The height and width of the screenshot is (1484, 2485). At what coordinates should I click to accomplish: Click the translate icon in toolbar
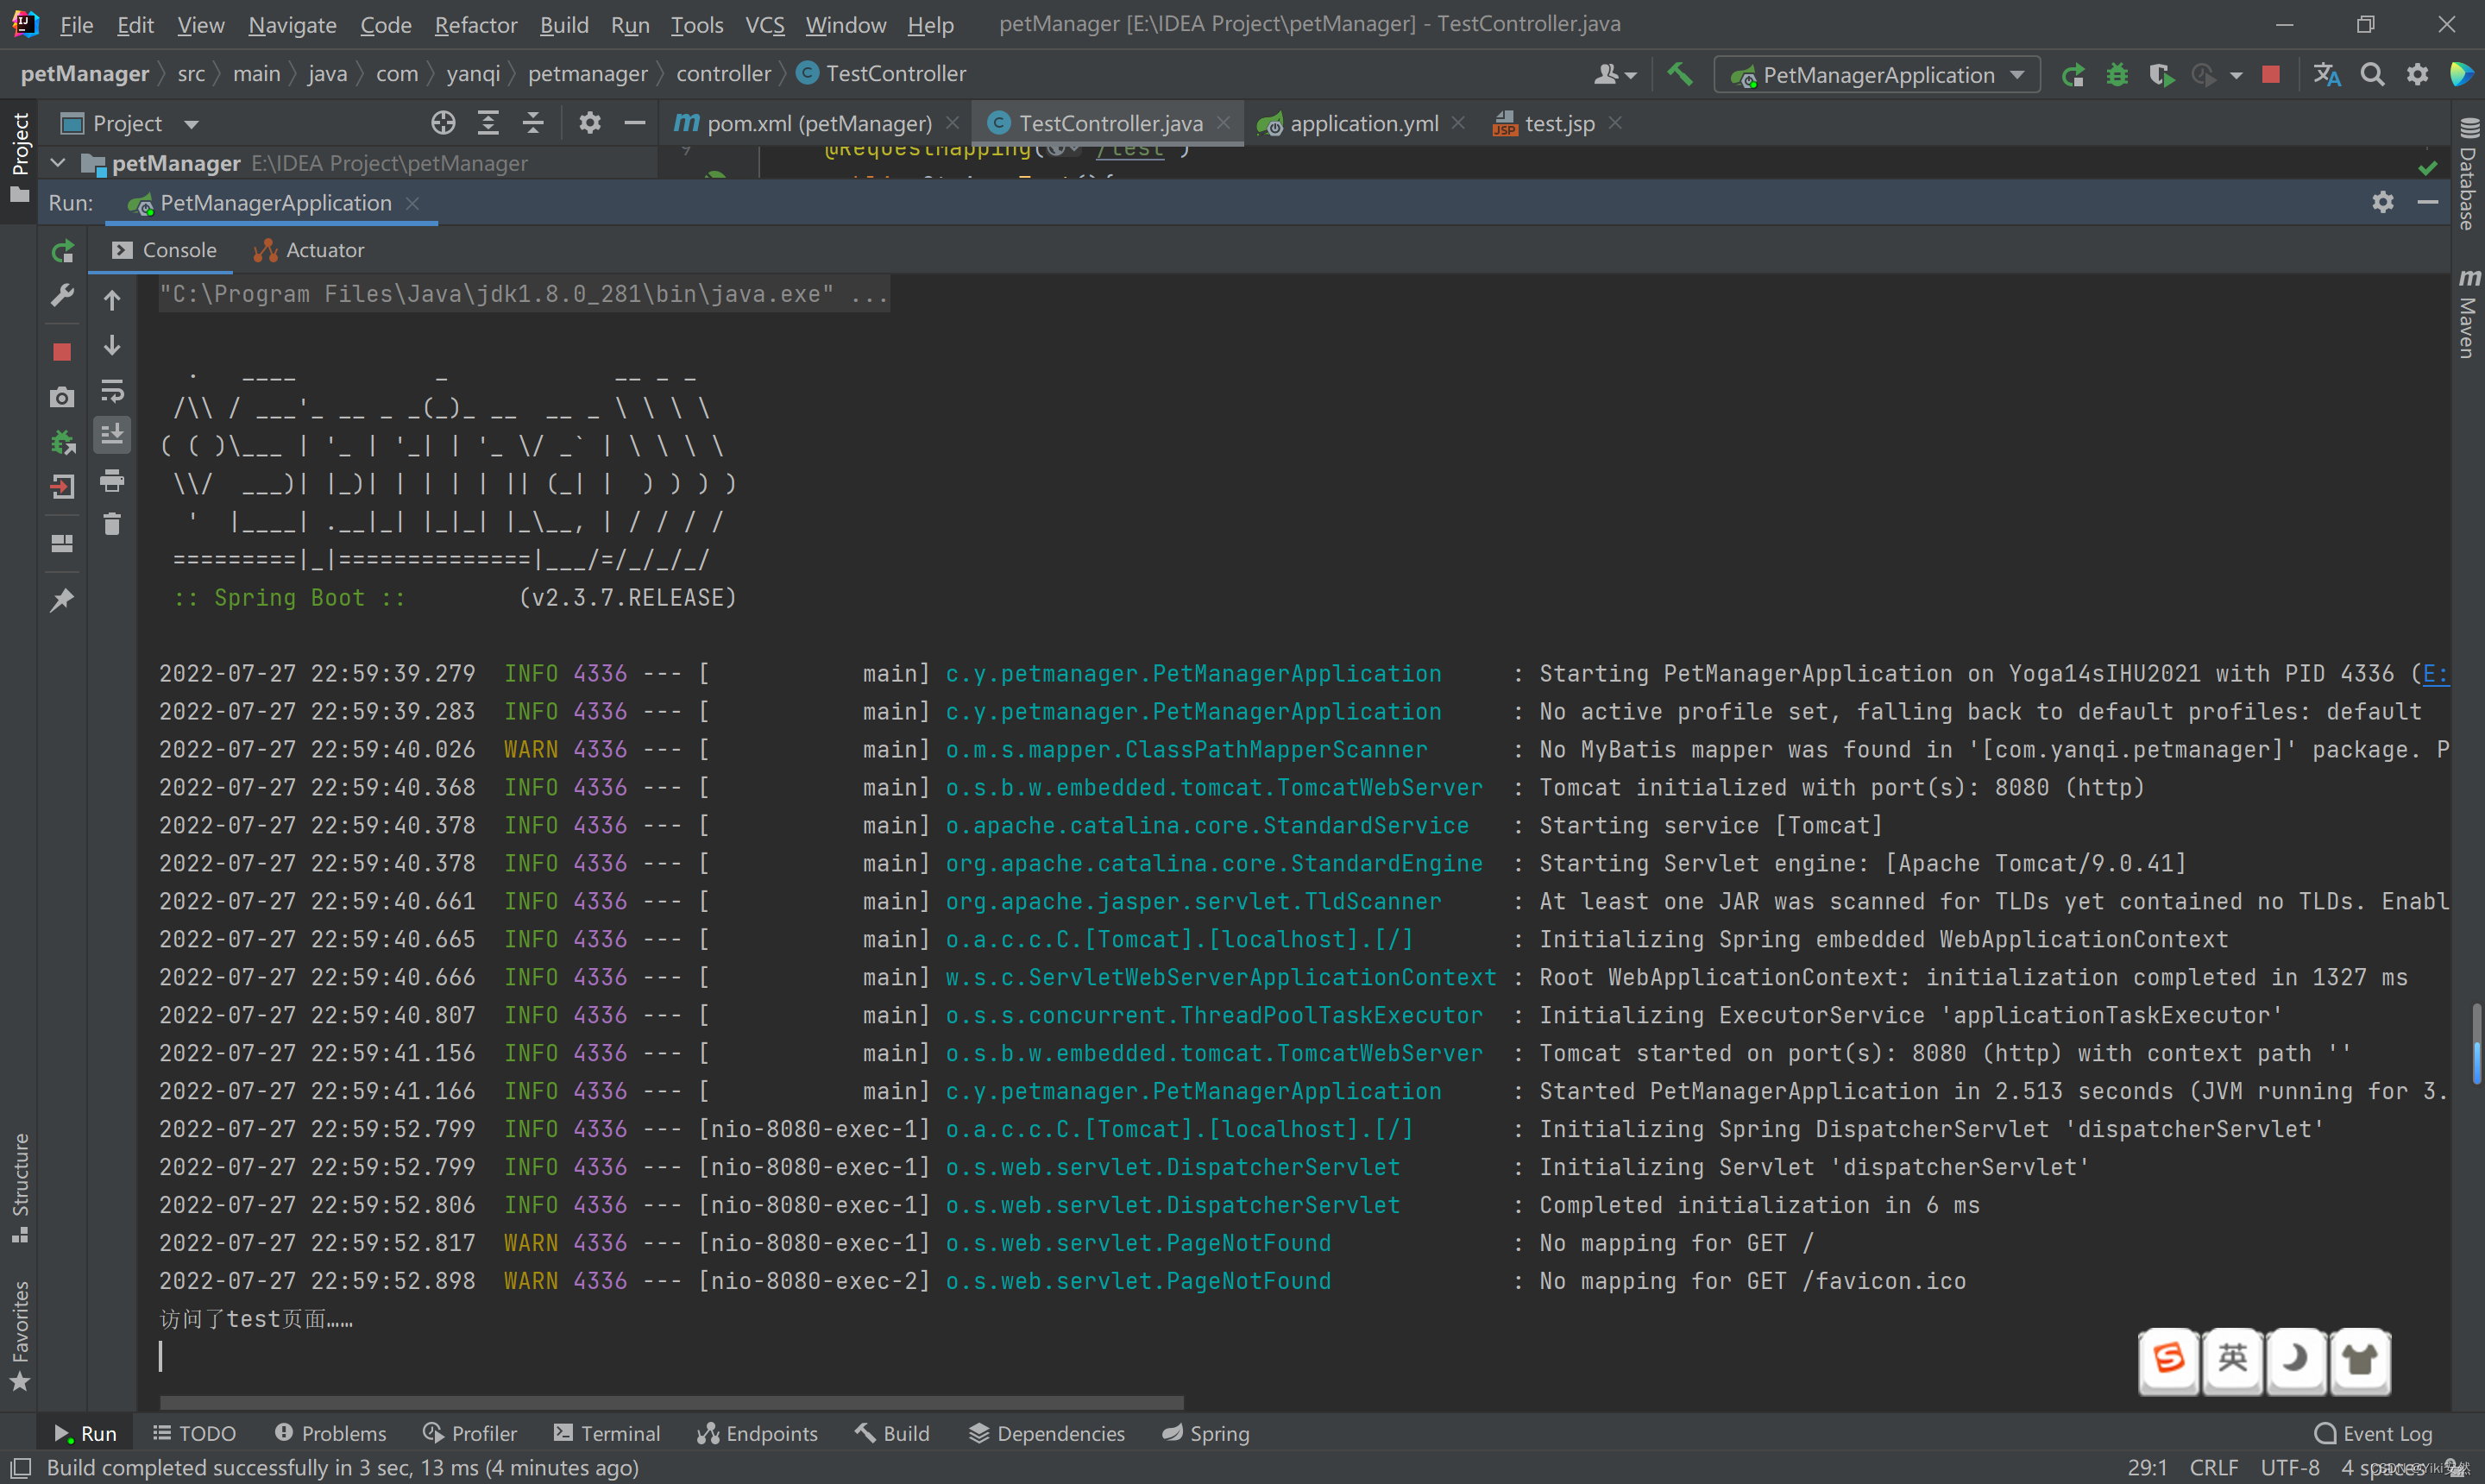(x=2327, y=75)
